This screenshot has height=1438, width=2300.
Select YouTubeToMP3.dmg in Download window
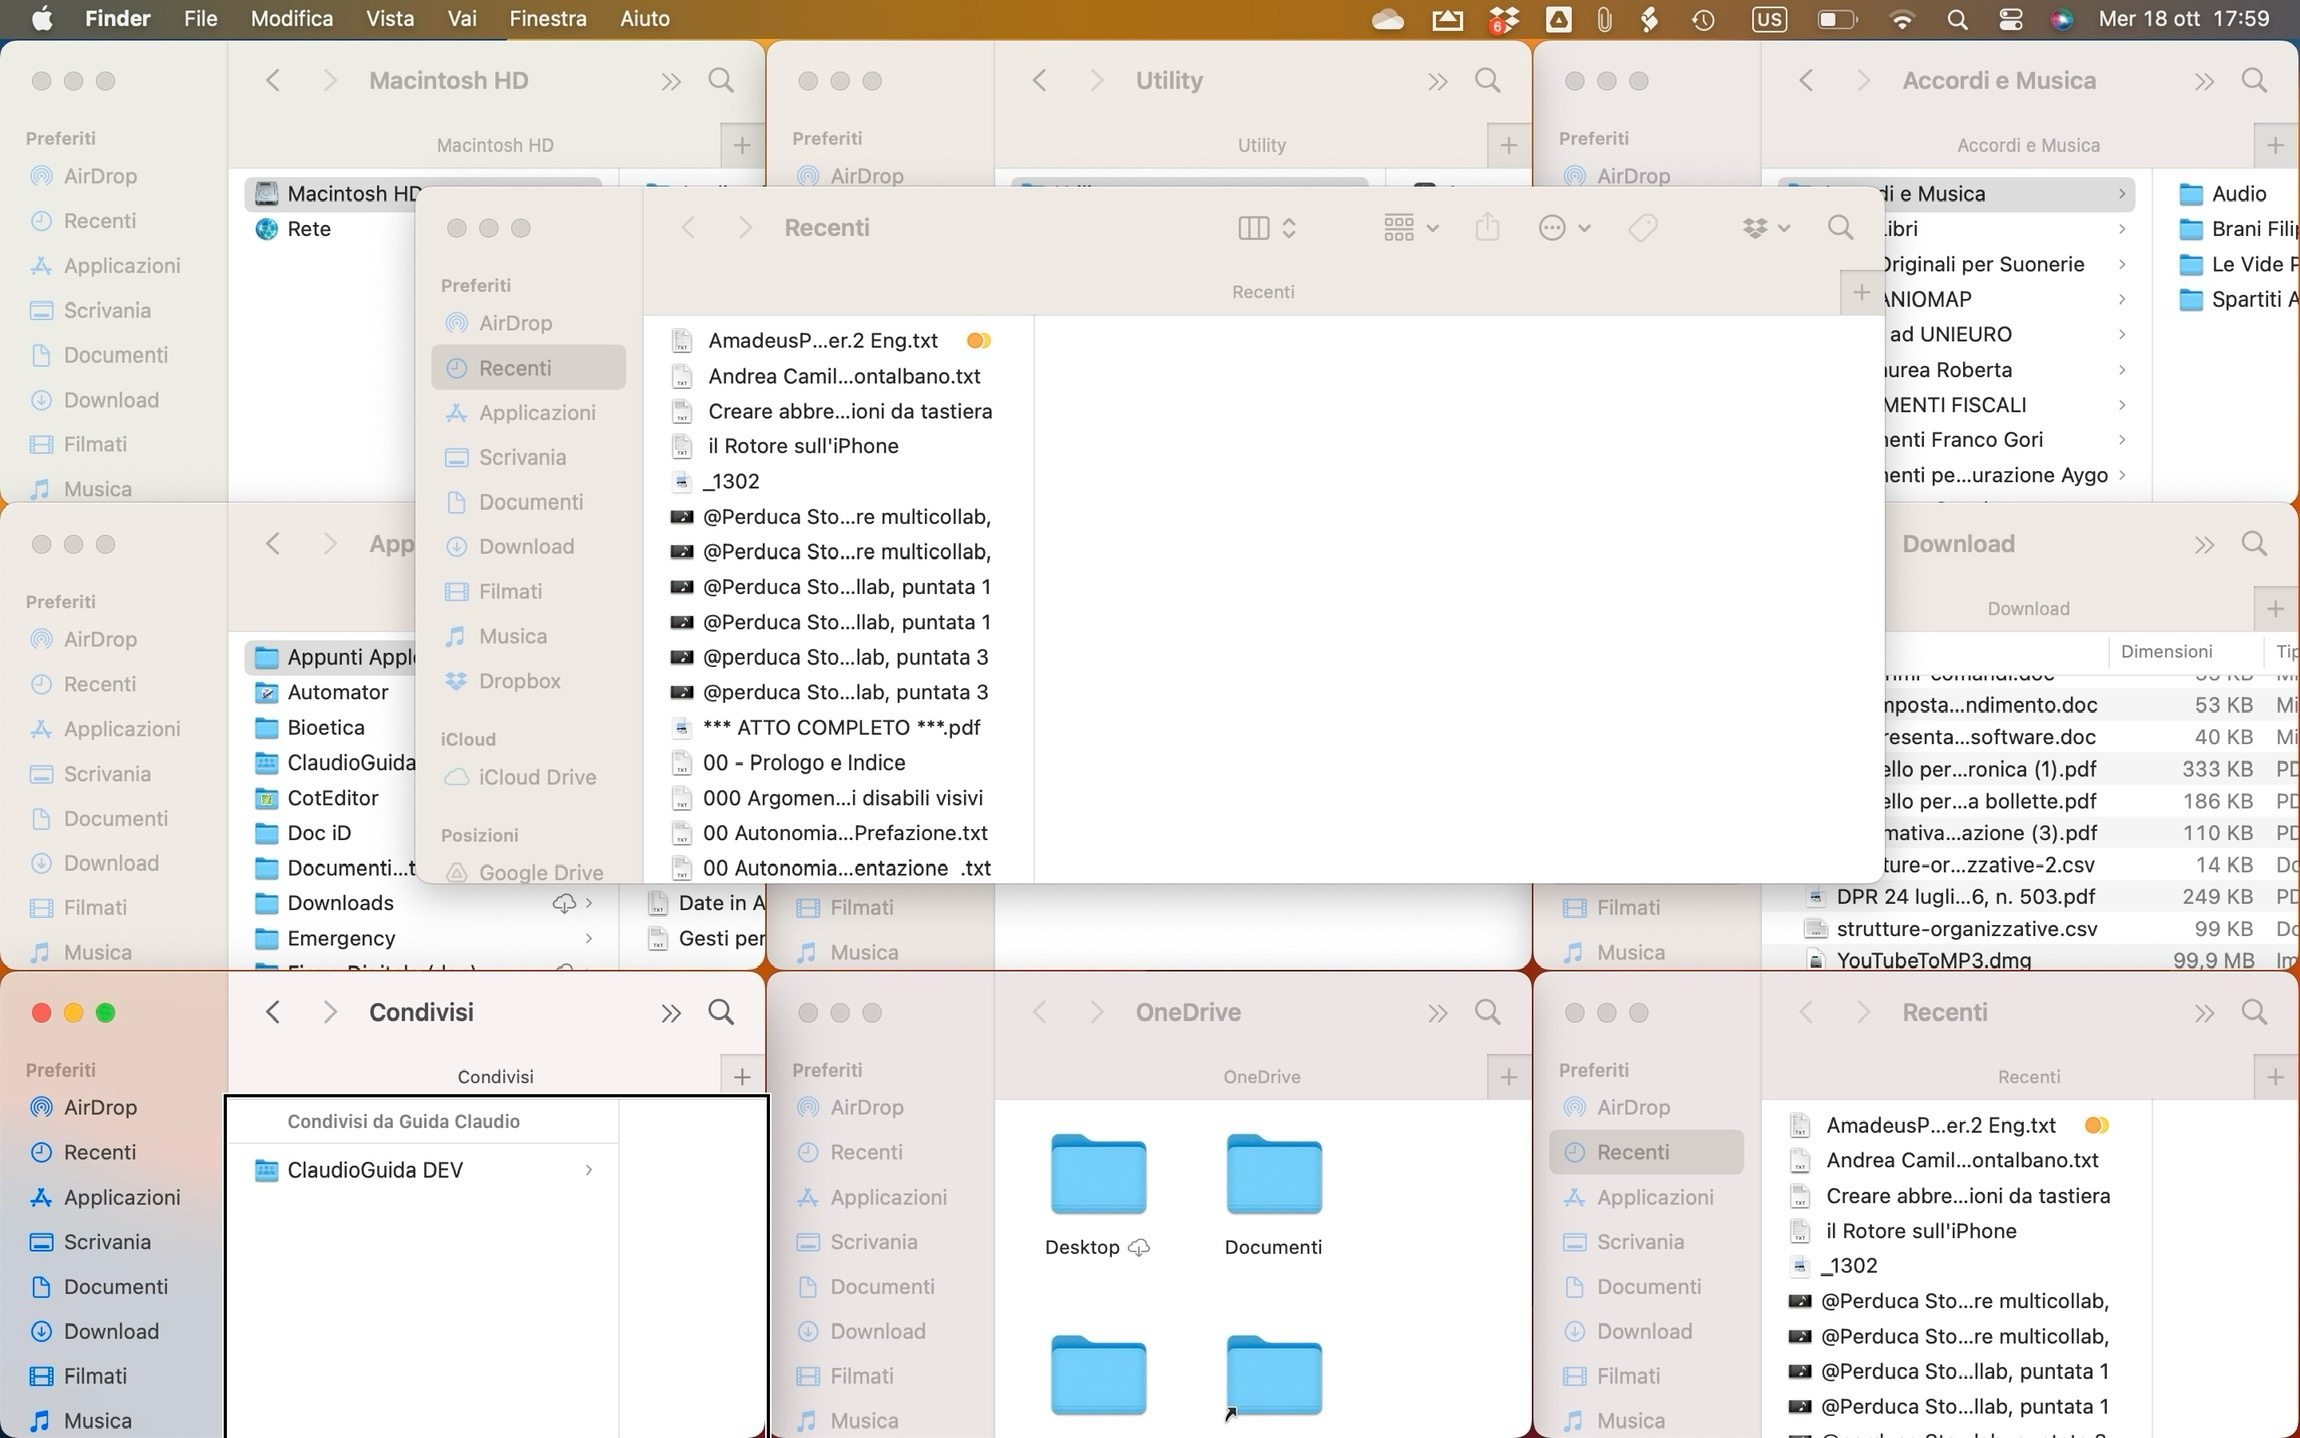[1933, 961]
